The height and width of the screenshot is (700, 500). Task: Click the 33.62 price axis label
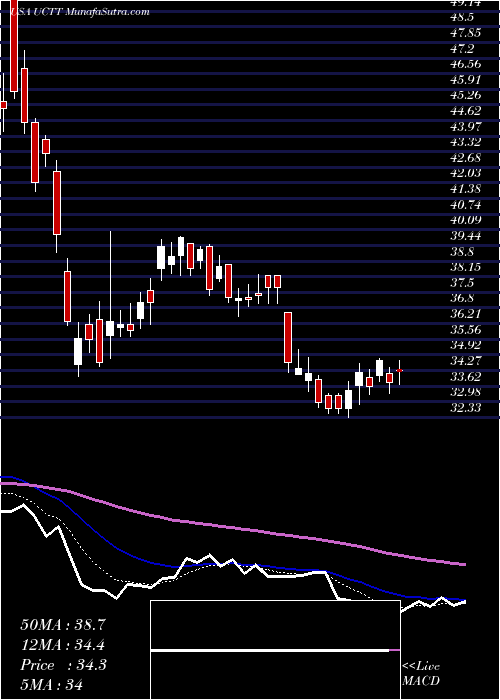tap(466, 377)
